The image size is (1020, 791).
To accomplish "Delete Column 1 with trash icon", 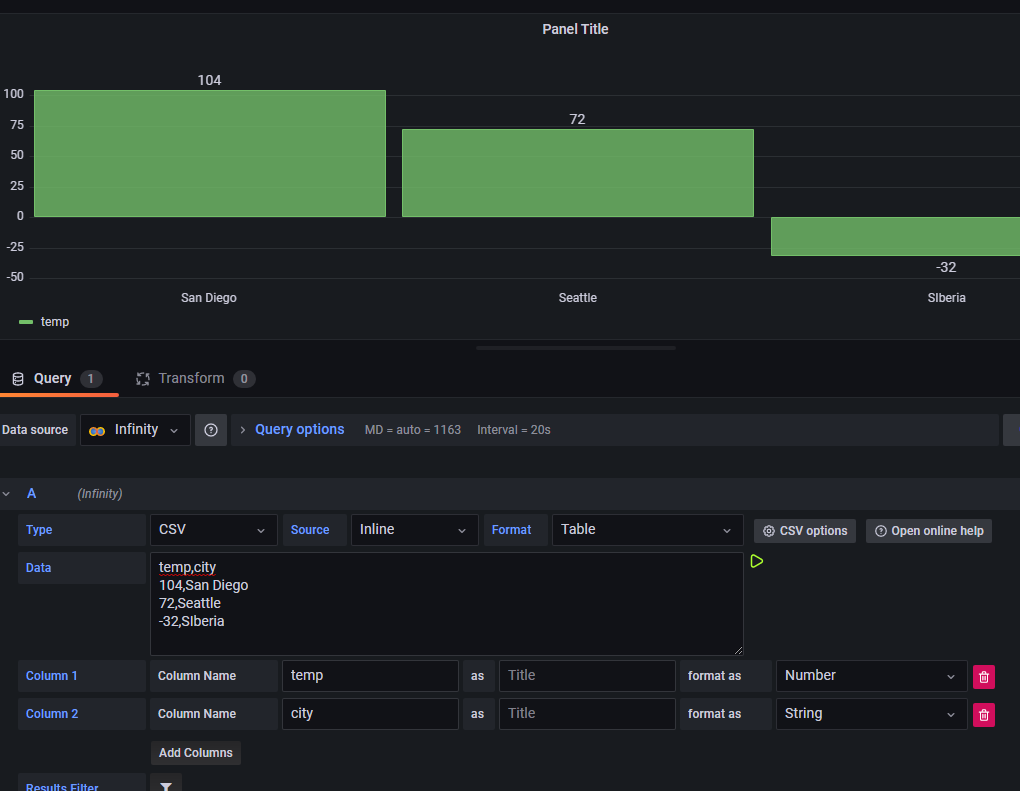I will tap(984, 677).
